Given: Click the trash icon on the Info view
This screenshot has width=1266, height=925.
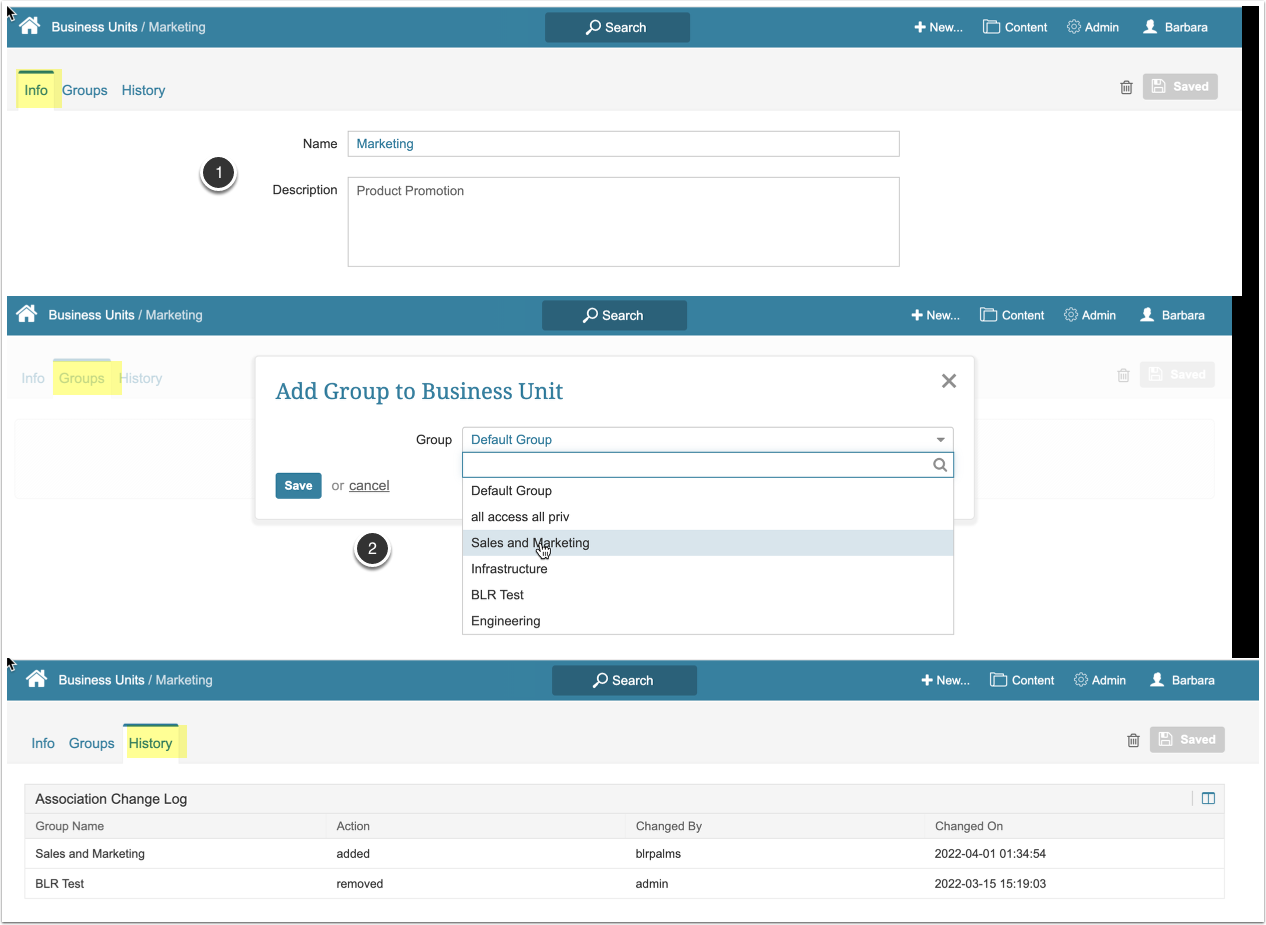Looking at the screenshot, I should click(x=1126, y=87).
